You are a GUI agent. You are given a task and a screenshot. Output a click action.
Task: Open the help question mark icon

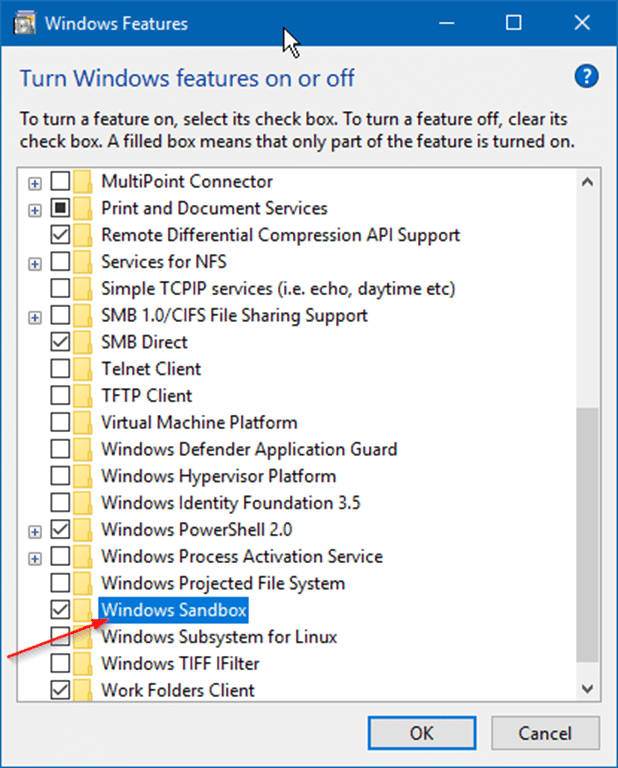586,76
